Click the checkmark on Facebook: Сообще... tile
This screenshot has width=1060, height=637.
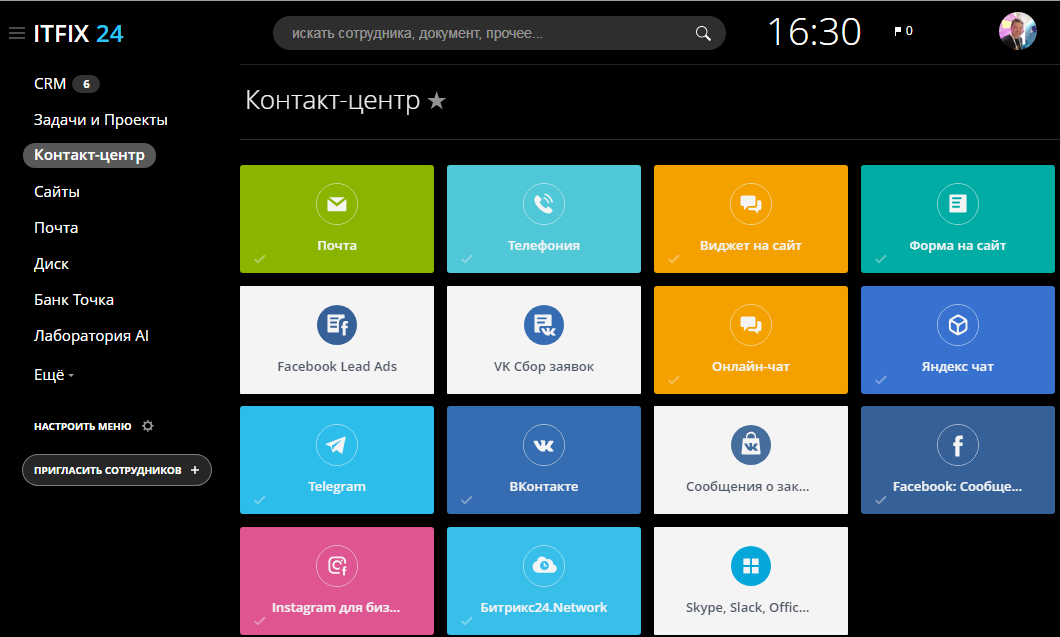pos(880,500)
